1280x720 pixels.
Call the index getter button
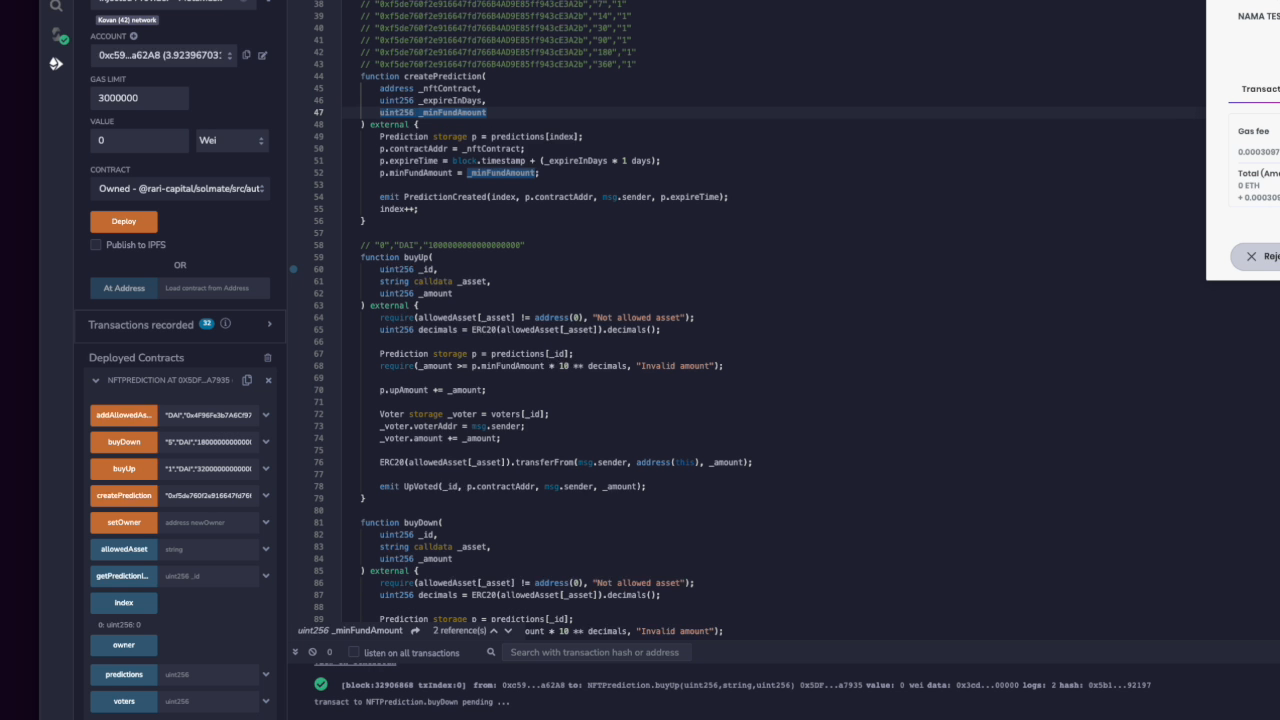click(124, 603)
